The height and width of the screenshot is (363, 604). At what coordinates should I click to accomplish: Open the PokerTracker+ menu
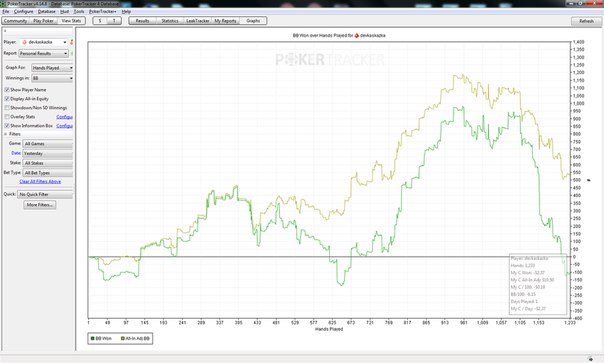(x=102, y=12)
